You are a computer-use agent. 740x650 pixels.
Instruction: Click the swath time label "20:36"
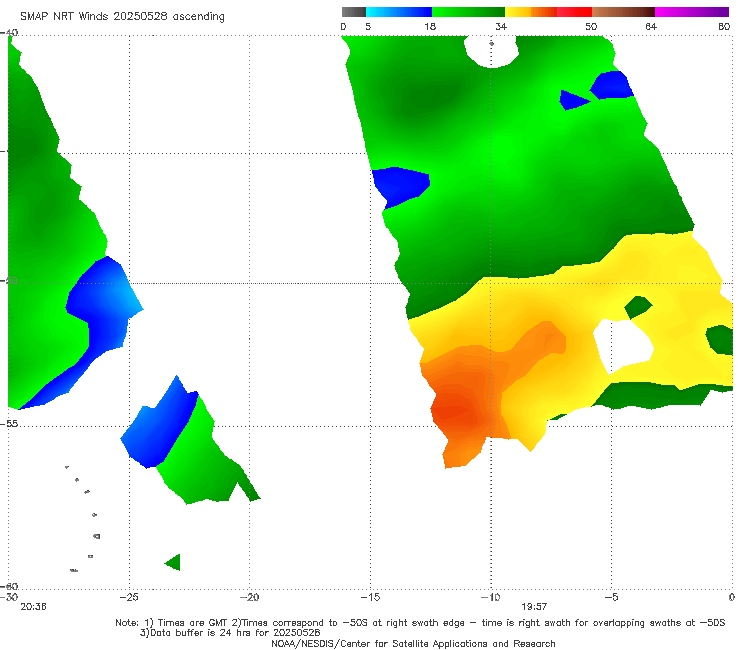point(33,607)
